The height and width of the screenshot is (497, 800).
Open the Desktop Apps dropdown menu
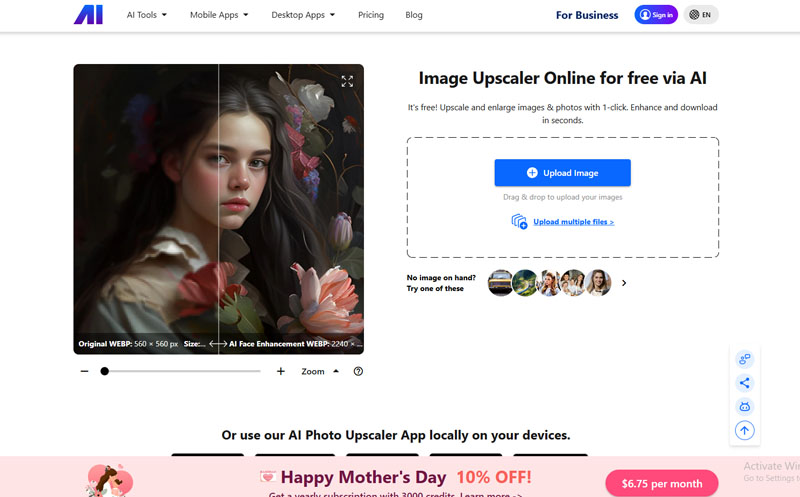click(x=303, y=15)
